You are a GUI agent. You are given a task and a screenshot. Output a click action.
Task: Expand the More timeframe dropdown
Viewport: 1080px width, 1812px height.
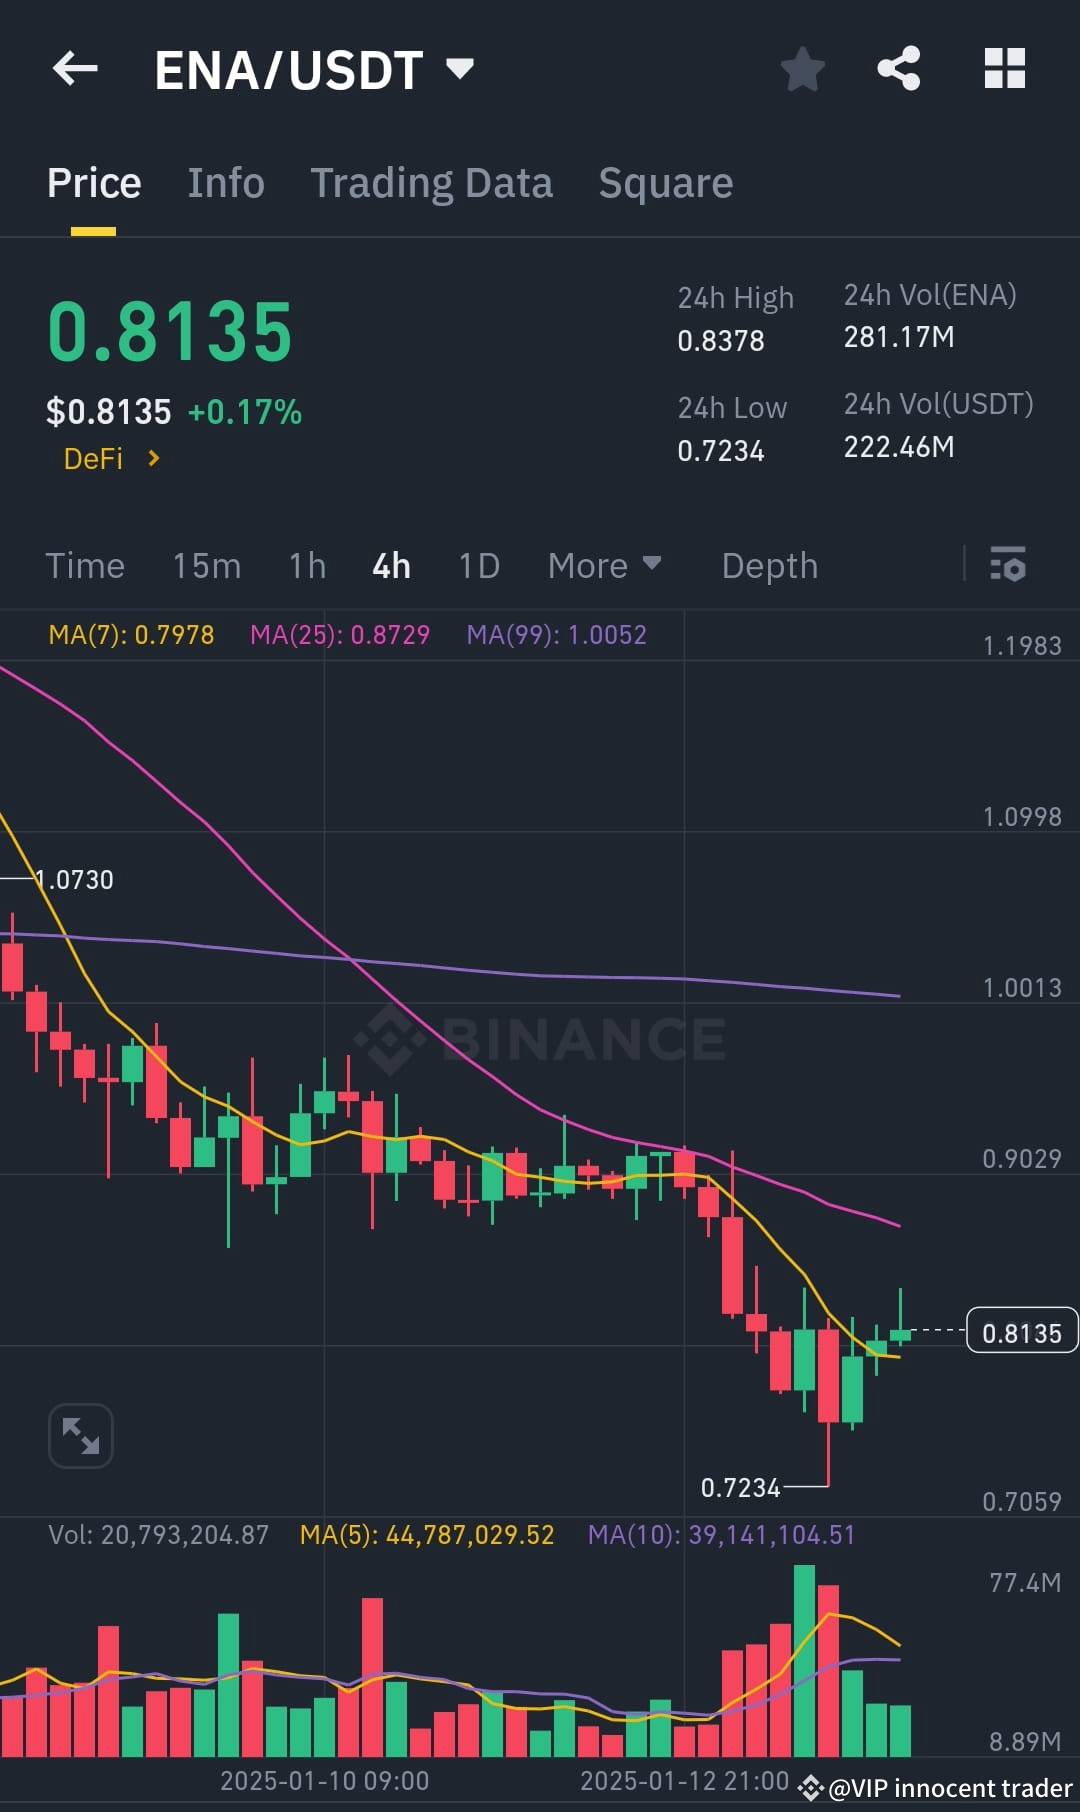[x=603, y=565]
